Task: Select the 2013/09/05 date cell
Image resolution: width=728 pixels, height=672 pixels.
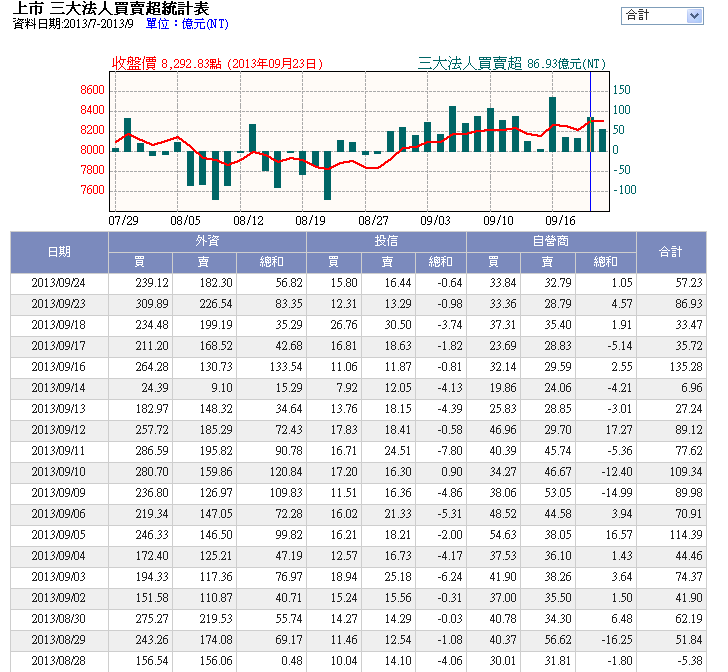Action: click(x=59, y=535)
